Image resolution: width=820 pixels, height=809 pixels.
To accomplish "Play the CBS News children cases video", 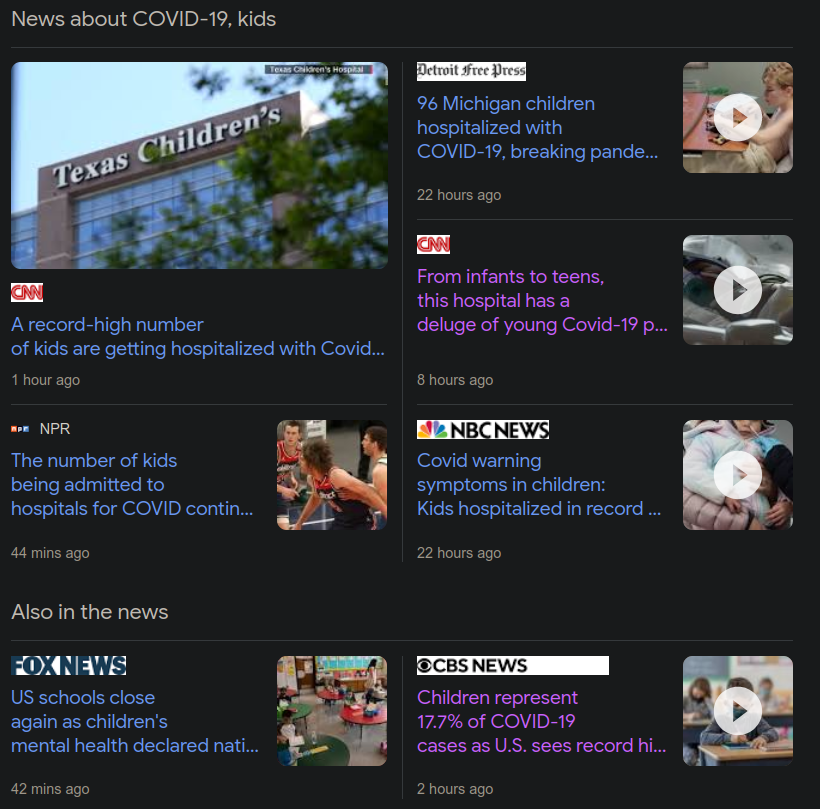I will pos(737,711).
